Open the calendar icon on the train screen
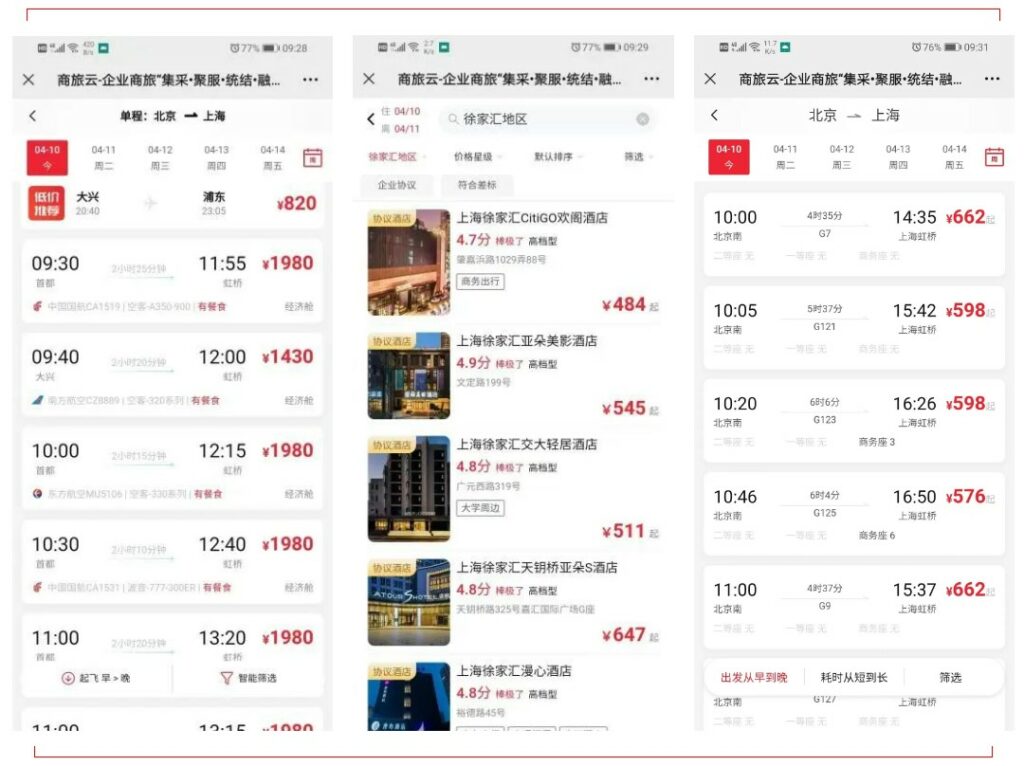 pos(994,157)
